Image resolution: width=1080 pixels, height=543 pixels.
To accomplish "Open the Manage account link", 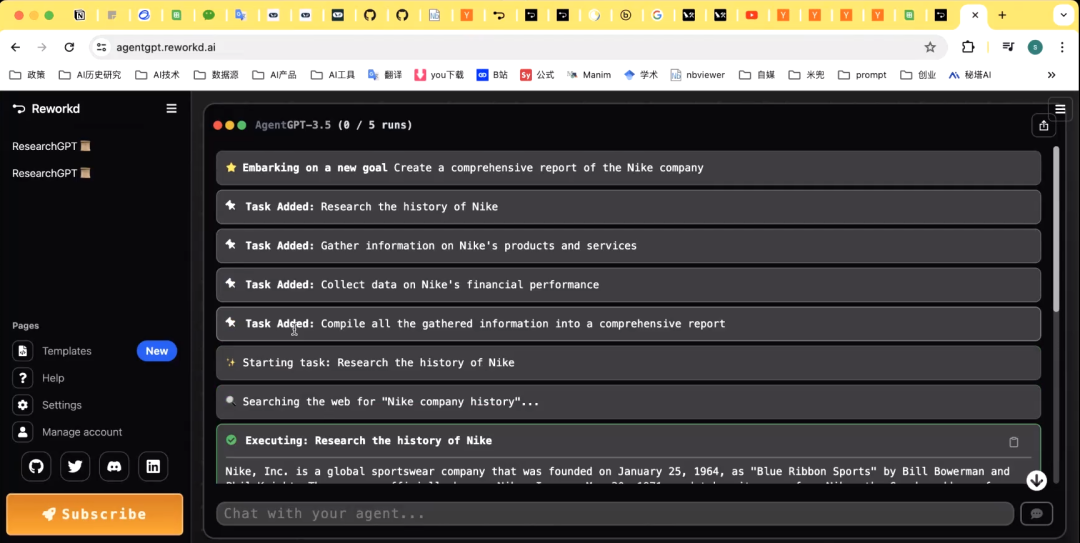I will (82, 432).
